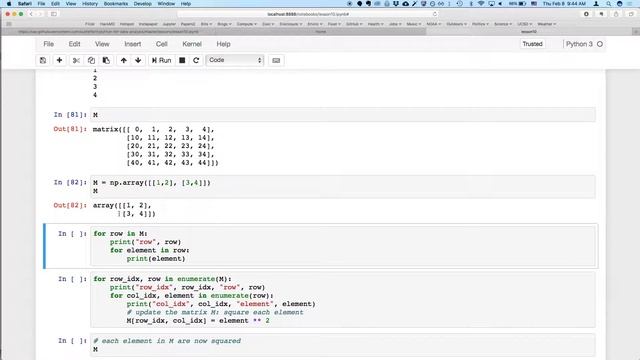Image resolution: width=640 pixels, height=360 pixels.
Task: Open the GitHub bookmarks folder dropdown
Action: coord(353,24)
